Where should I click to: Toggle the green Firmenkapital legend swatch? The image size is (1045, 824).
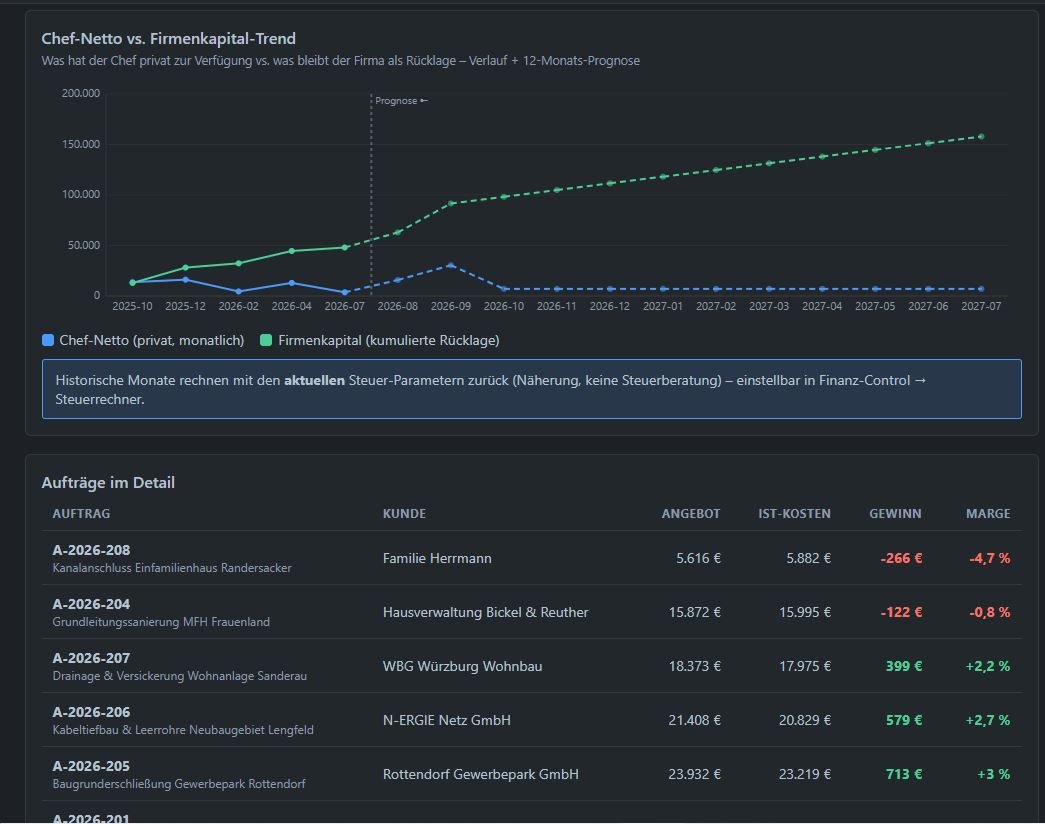(x=266, y=341)
